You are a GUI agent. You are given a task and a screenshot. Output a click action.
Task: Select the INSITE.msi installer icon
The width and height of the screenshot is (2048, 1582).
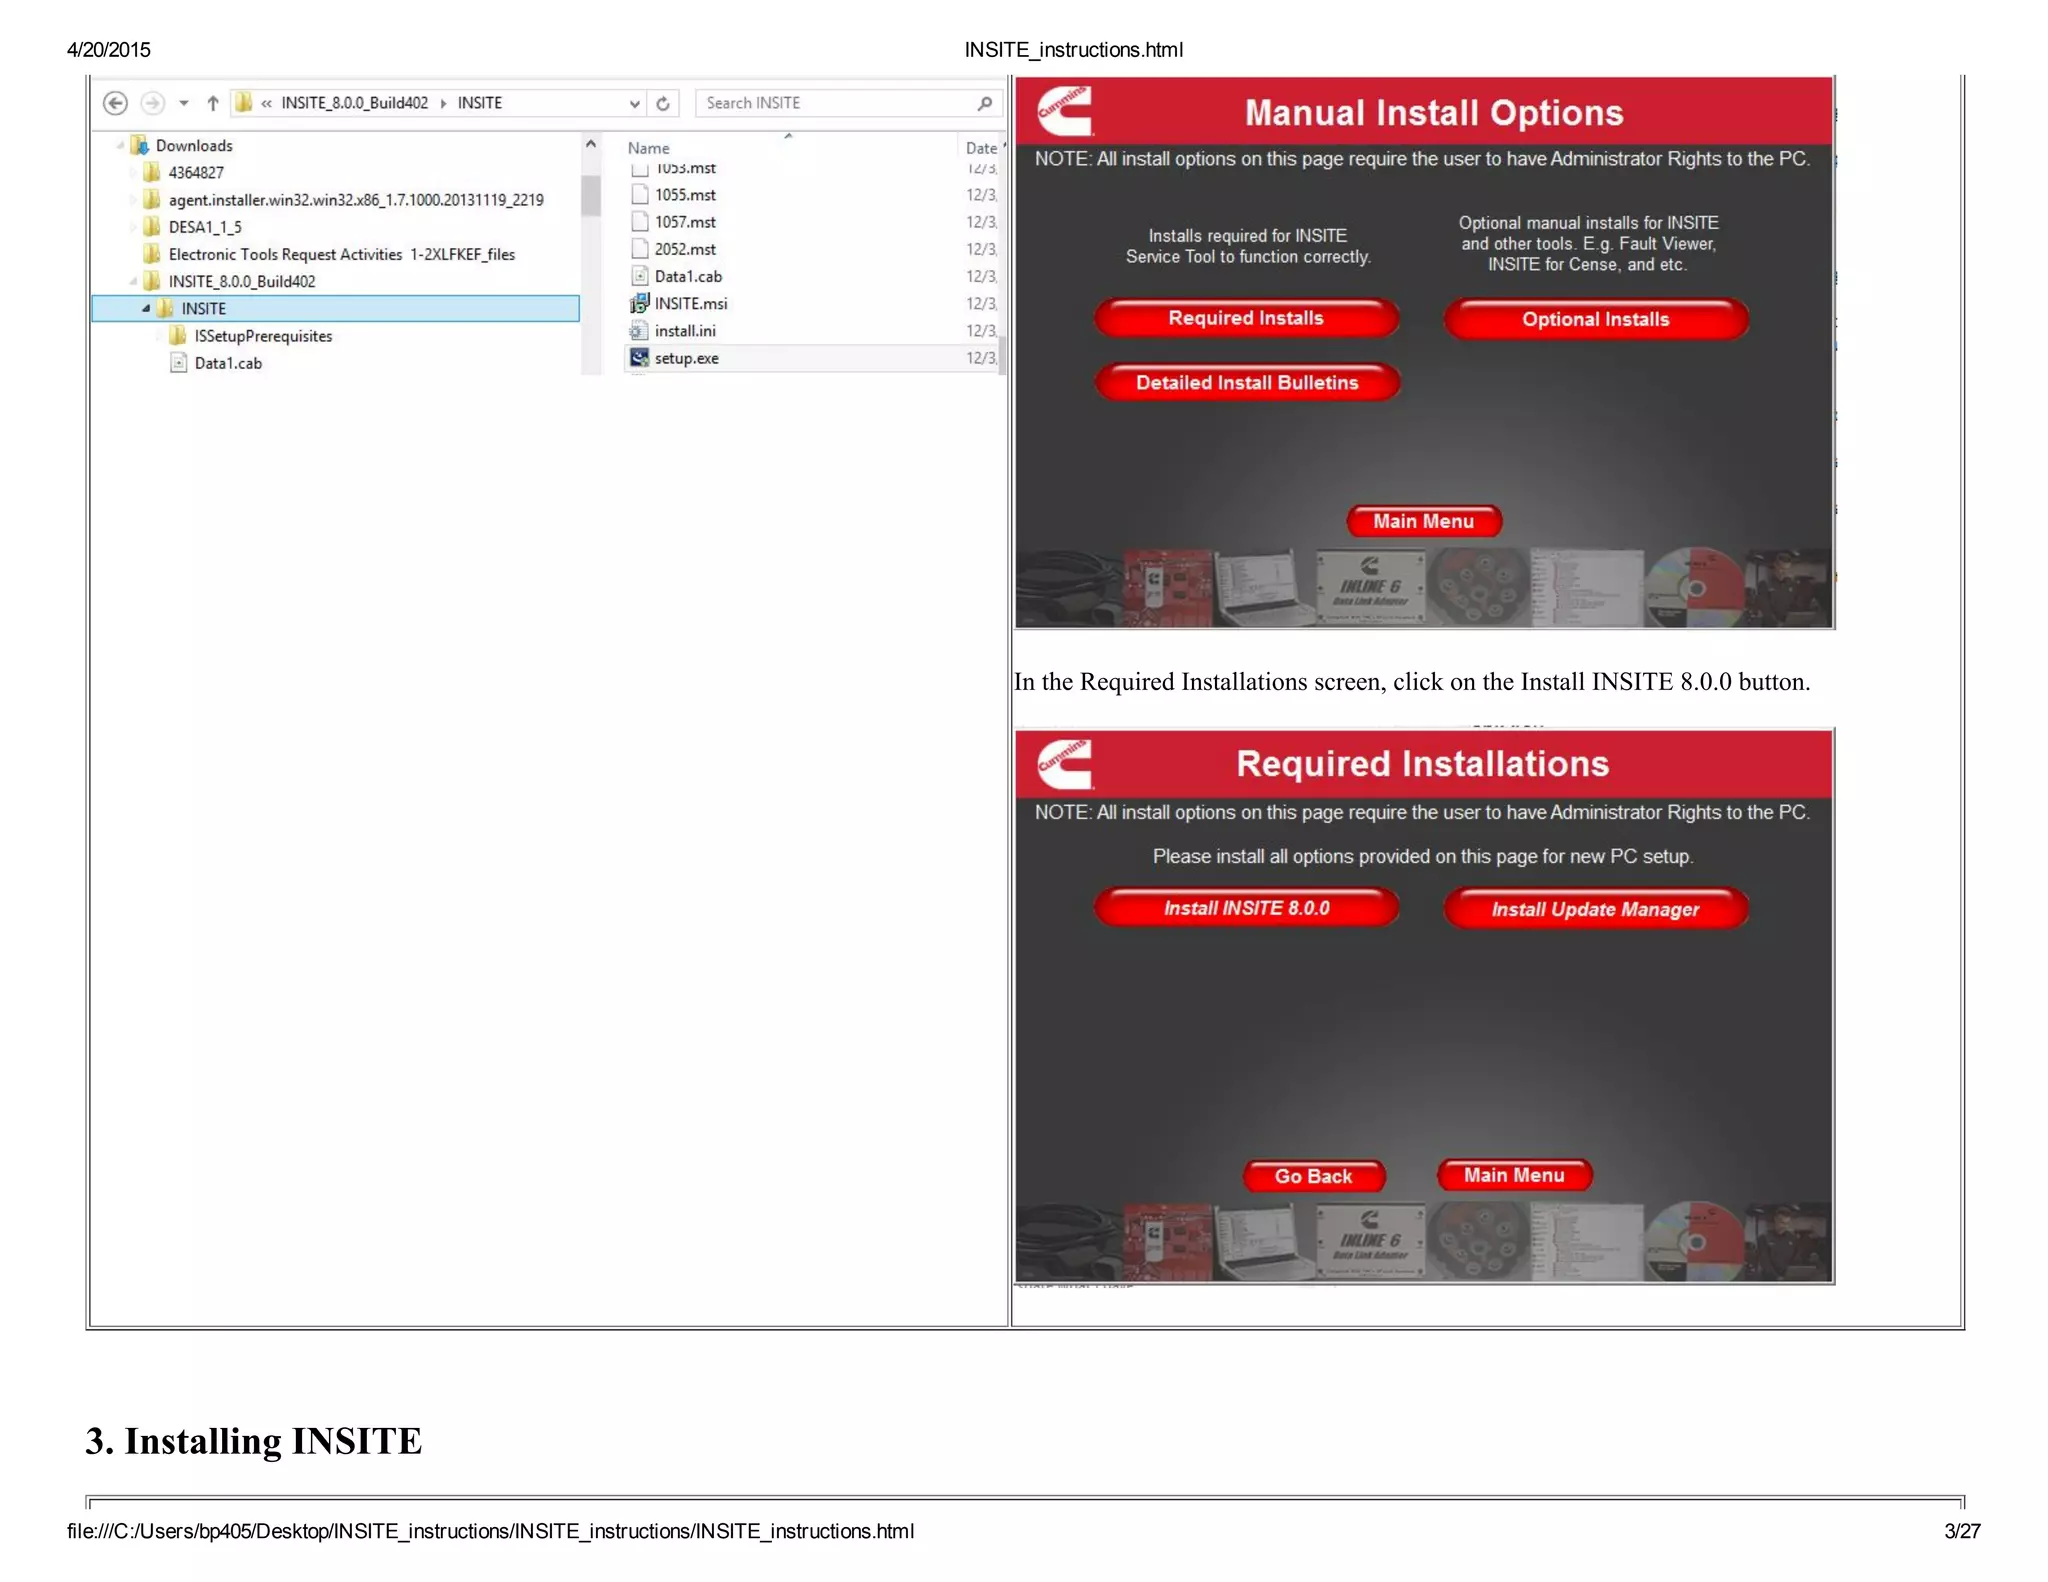click(x=640, y=304)
